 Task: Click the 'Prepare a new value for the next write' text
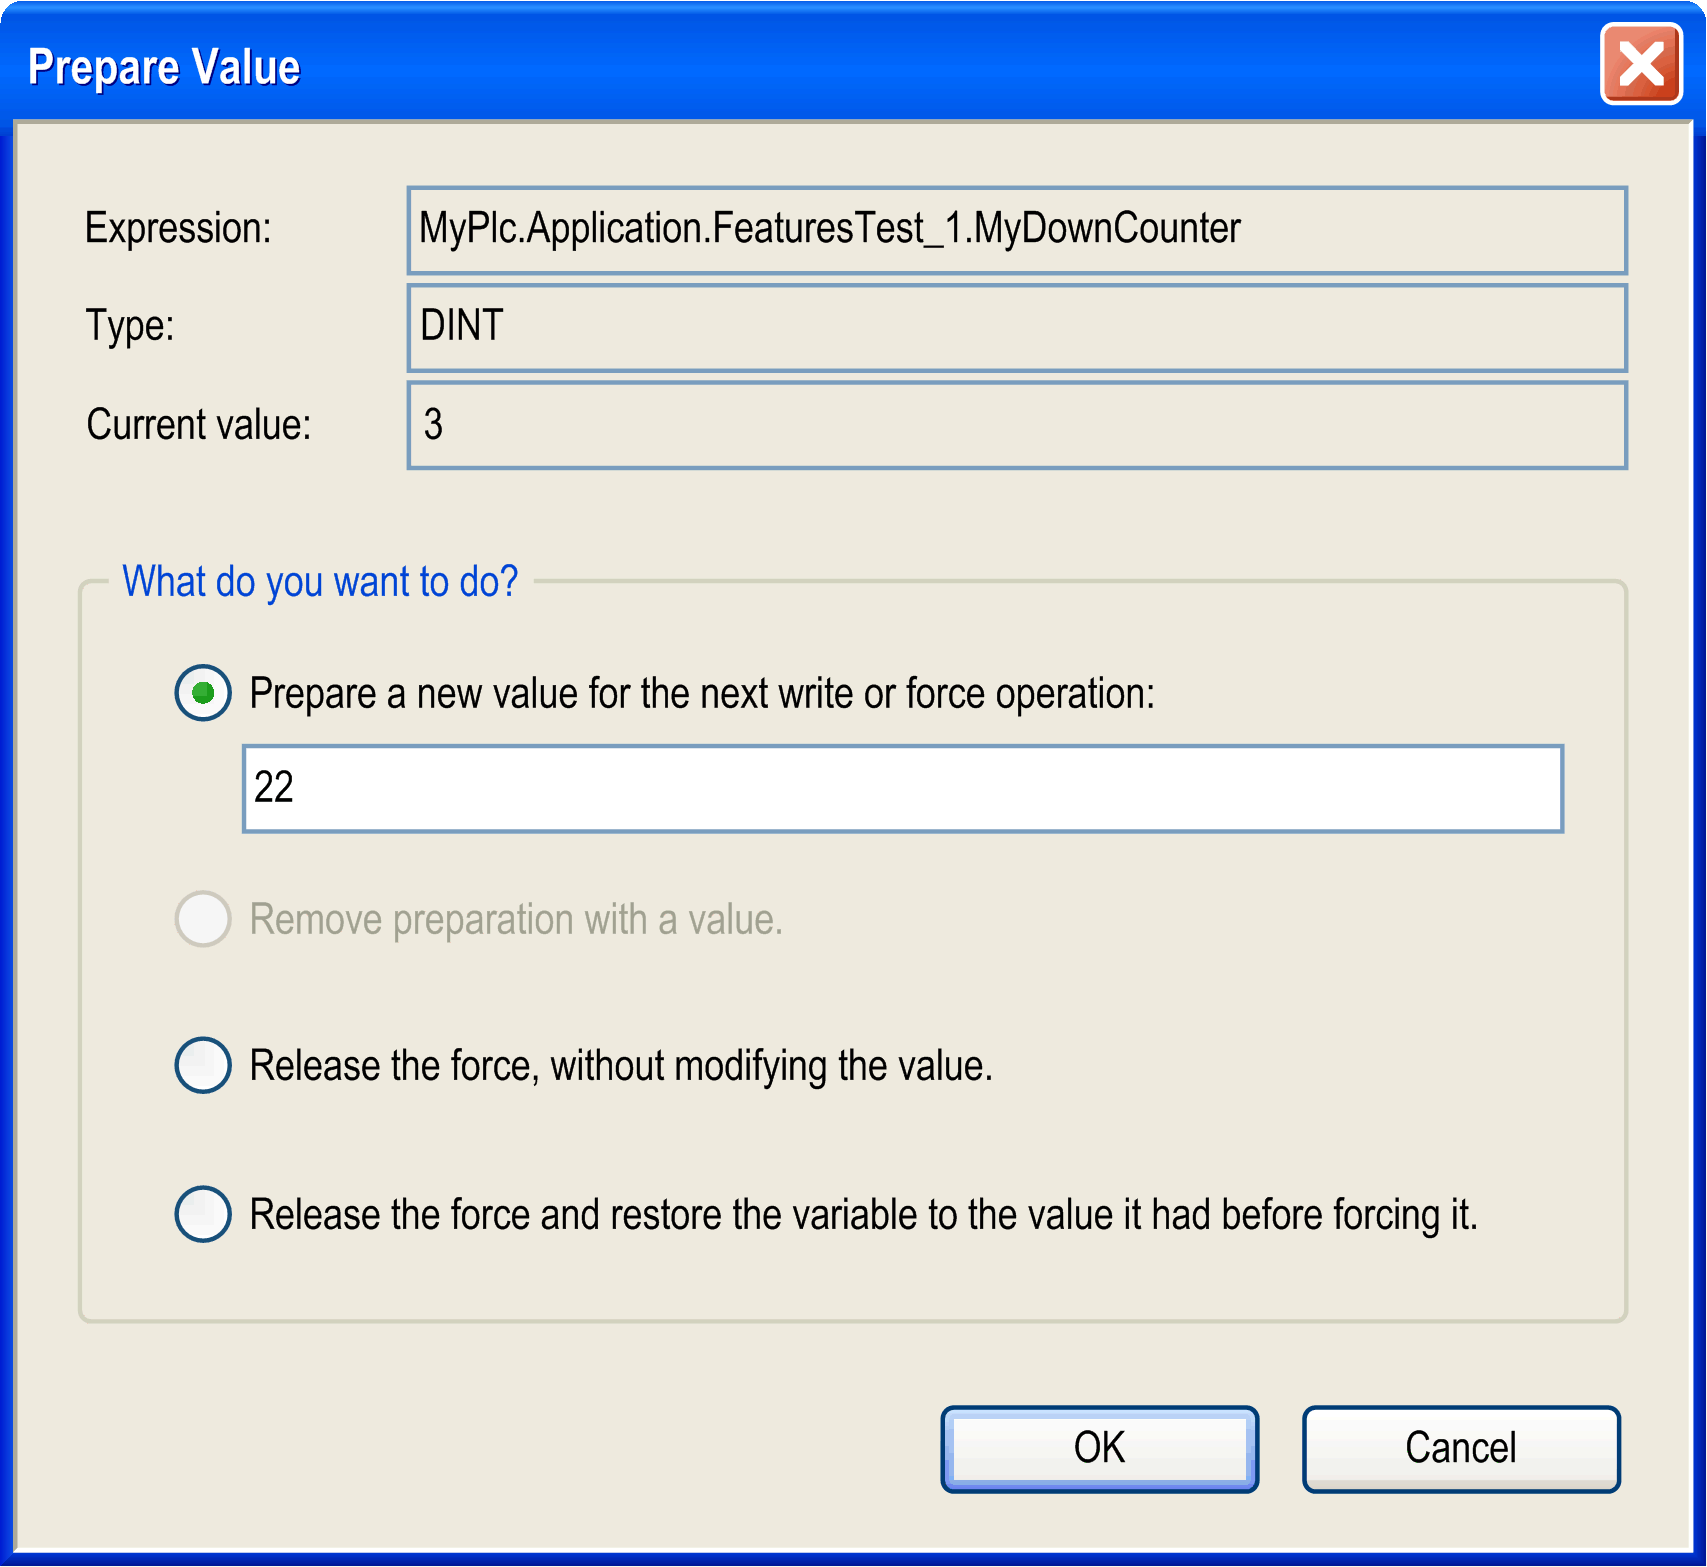(x=701, y=693)
